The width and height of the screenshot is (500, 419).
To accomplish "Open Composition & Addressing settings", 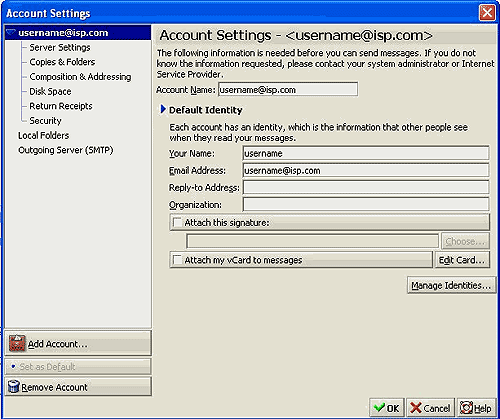I will pyautogui.click(x=80, y=77).
